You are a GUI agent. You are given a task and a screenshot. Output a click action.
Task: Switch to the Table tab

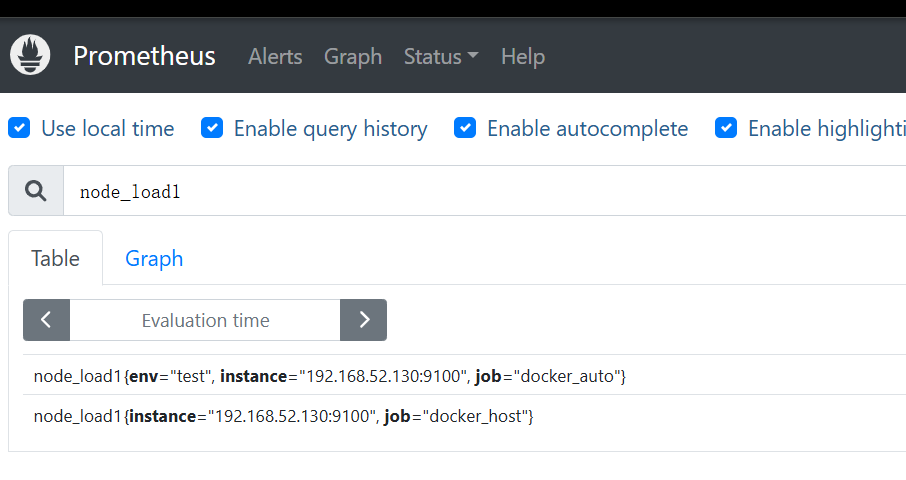tap(55, 258)
